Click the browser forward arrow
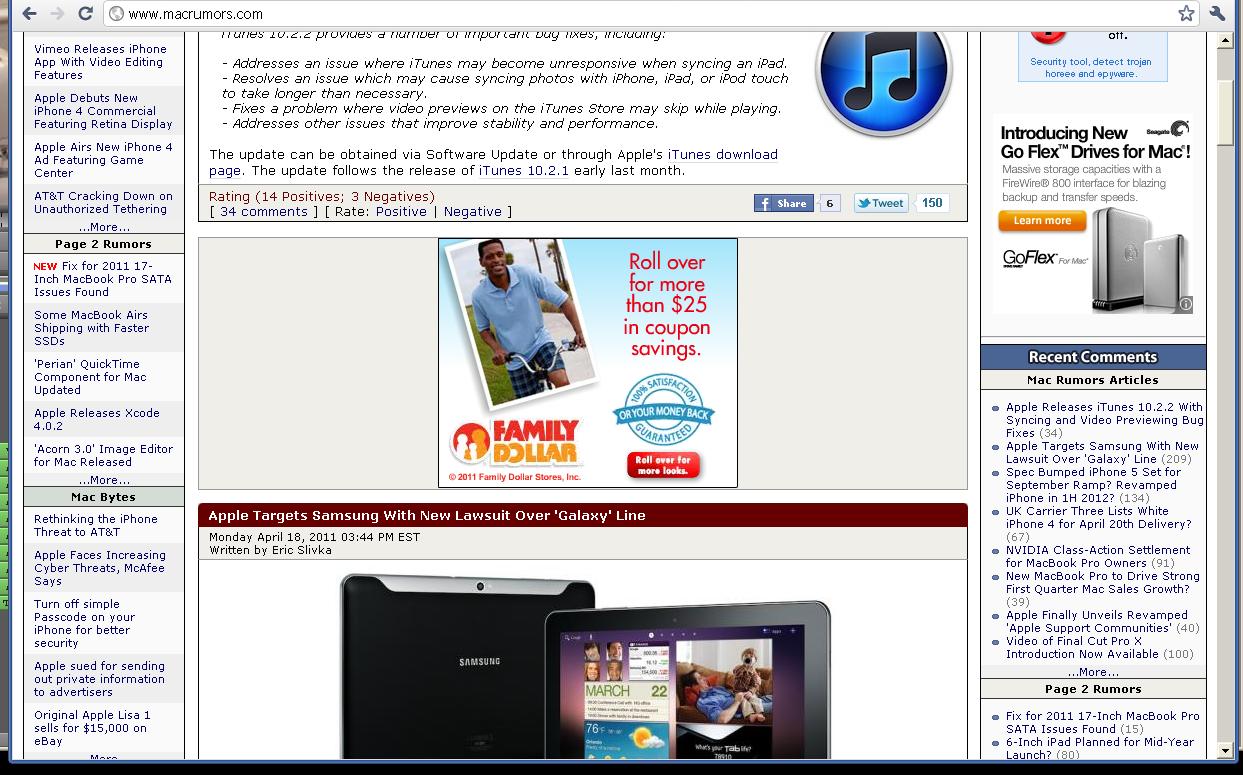The height and width of the screenshot is (775, 1243). tap(57, 14)
